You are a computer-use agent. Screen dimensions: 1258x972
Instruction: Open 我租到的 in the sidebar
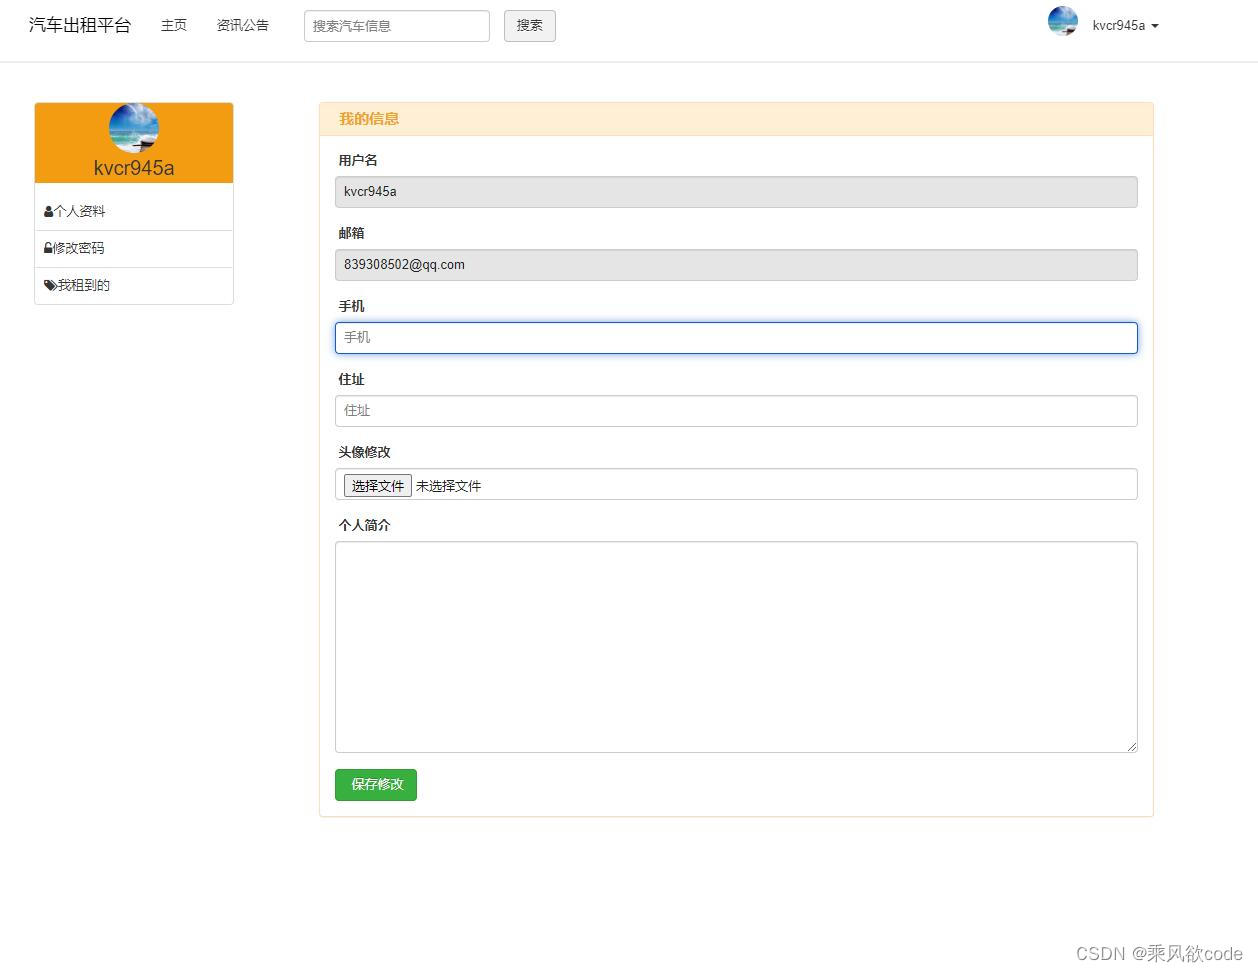(134, 286)
